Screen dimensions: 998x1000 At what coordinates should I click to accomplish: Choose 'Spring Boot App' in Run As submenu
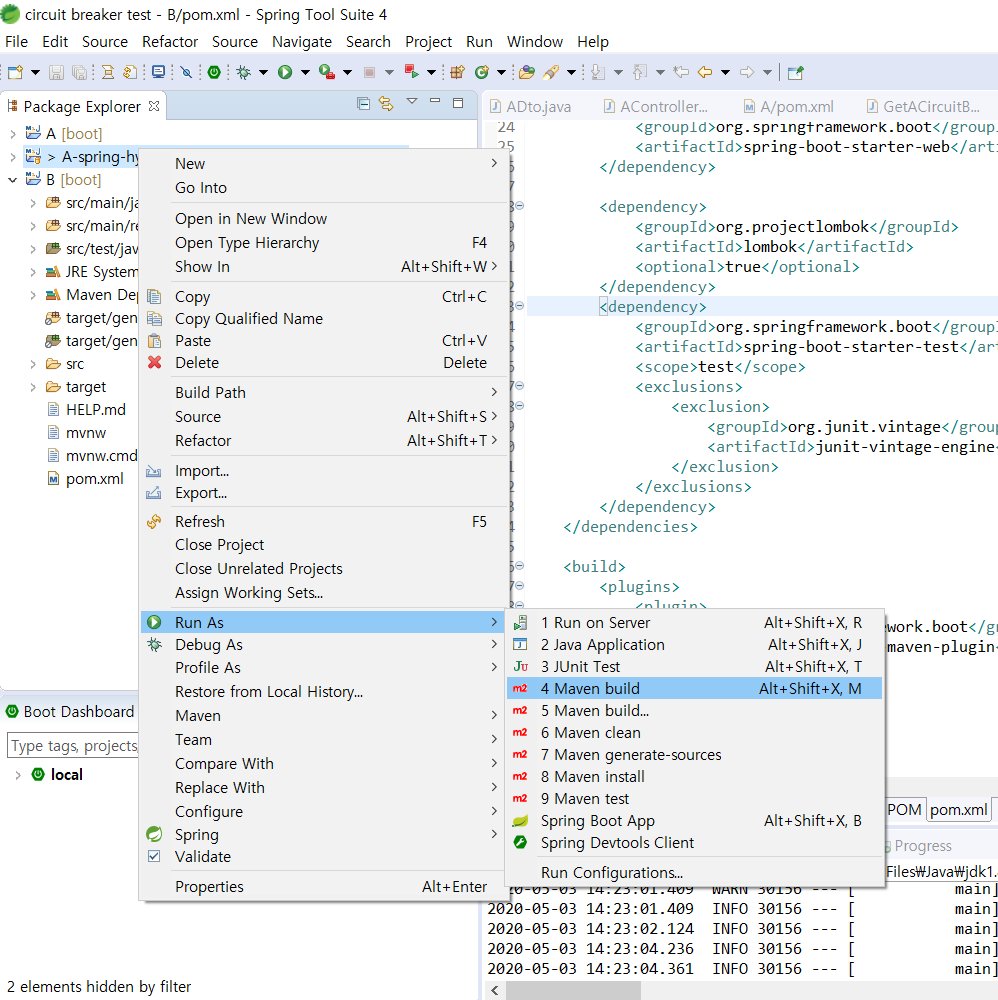pyautogui.click(x=597, y=821)
